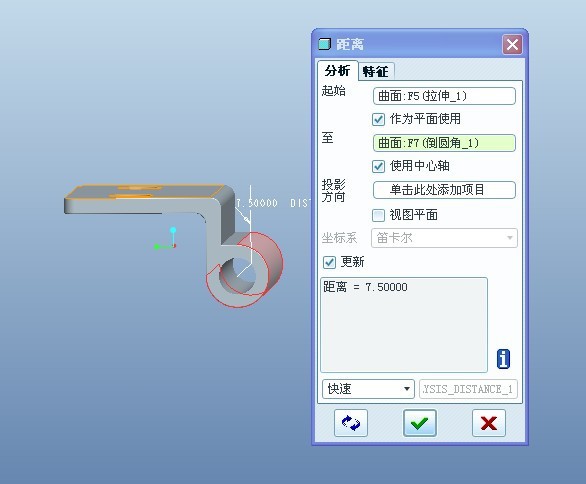Disable the 更新 checkbox
The height and width of the screenshot is (484, 586).
329,262
